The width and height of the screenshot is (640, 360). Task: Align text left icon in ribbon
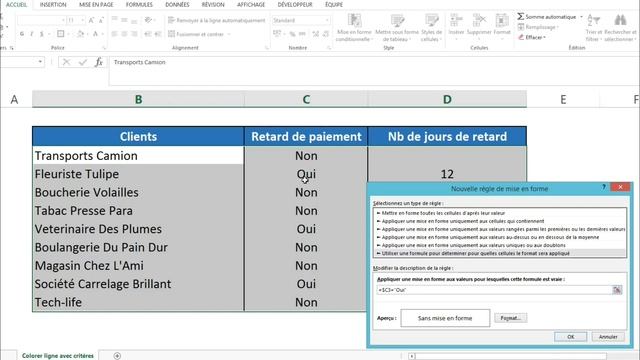coord(114,34)
